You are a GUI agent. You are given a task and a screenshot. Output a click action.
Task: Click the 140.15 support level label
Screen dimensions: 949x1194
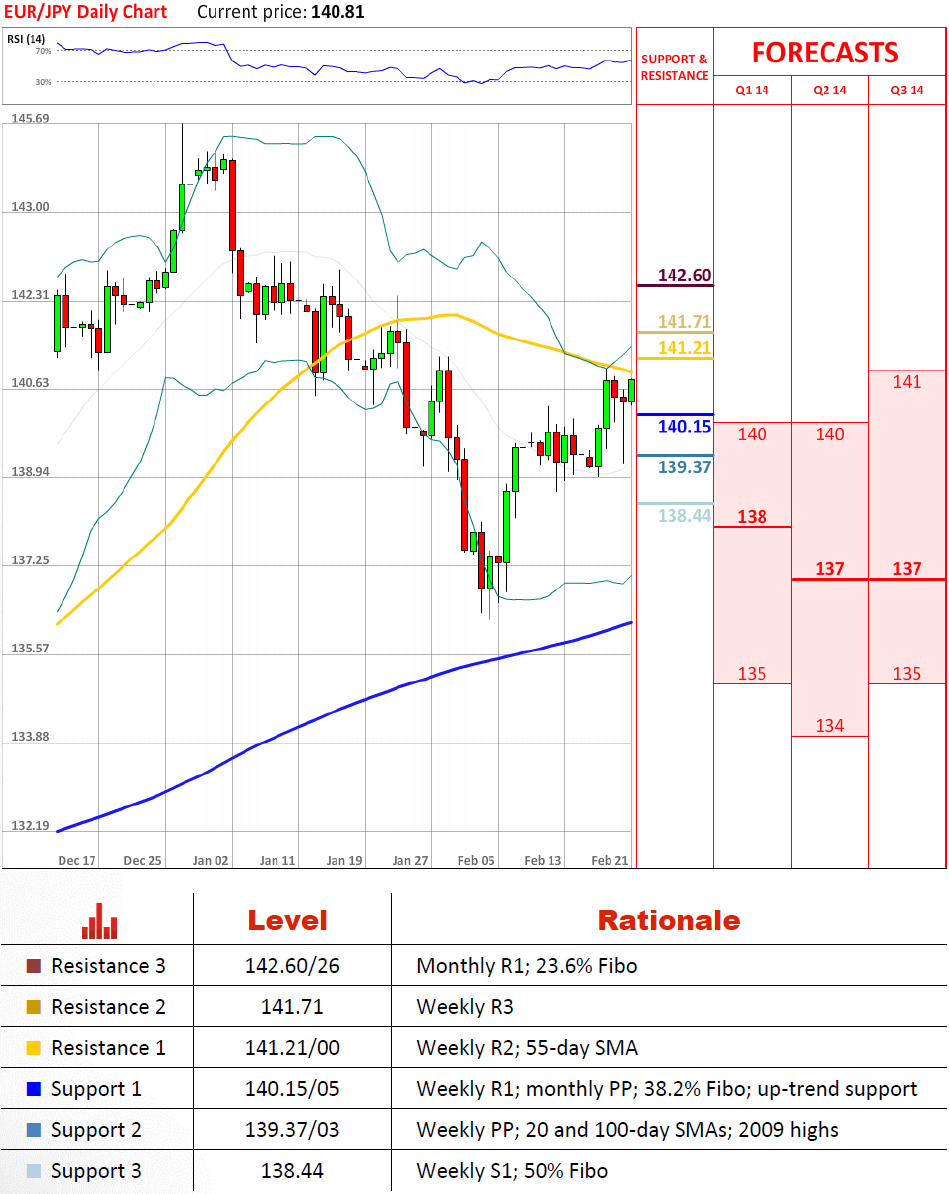click(684, 427)
